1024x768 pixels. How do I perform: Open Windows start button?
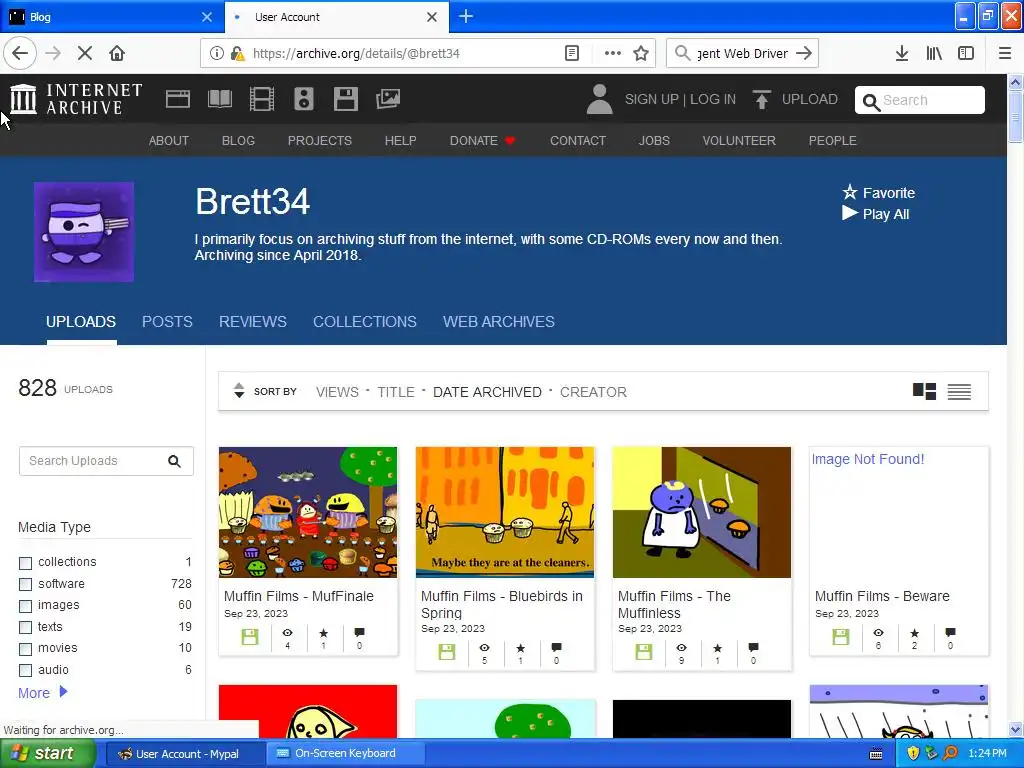click(x=48, y=753)
